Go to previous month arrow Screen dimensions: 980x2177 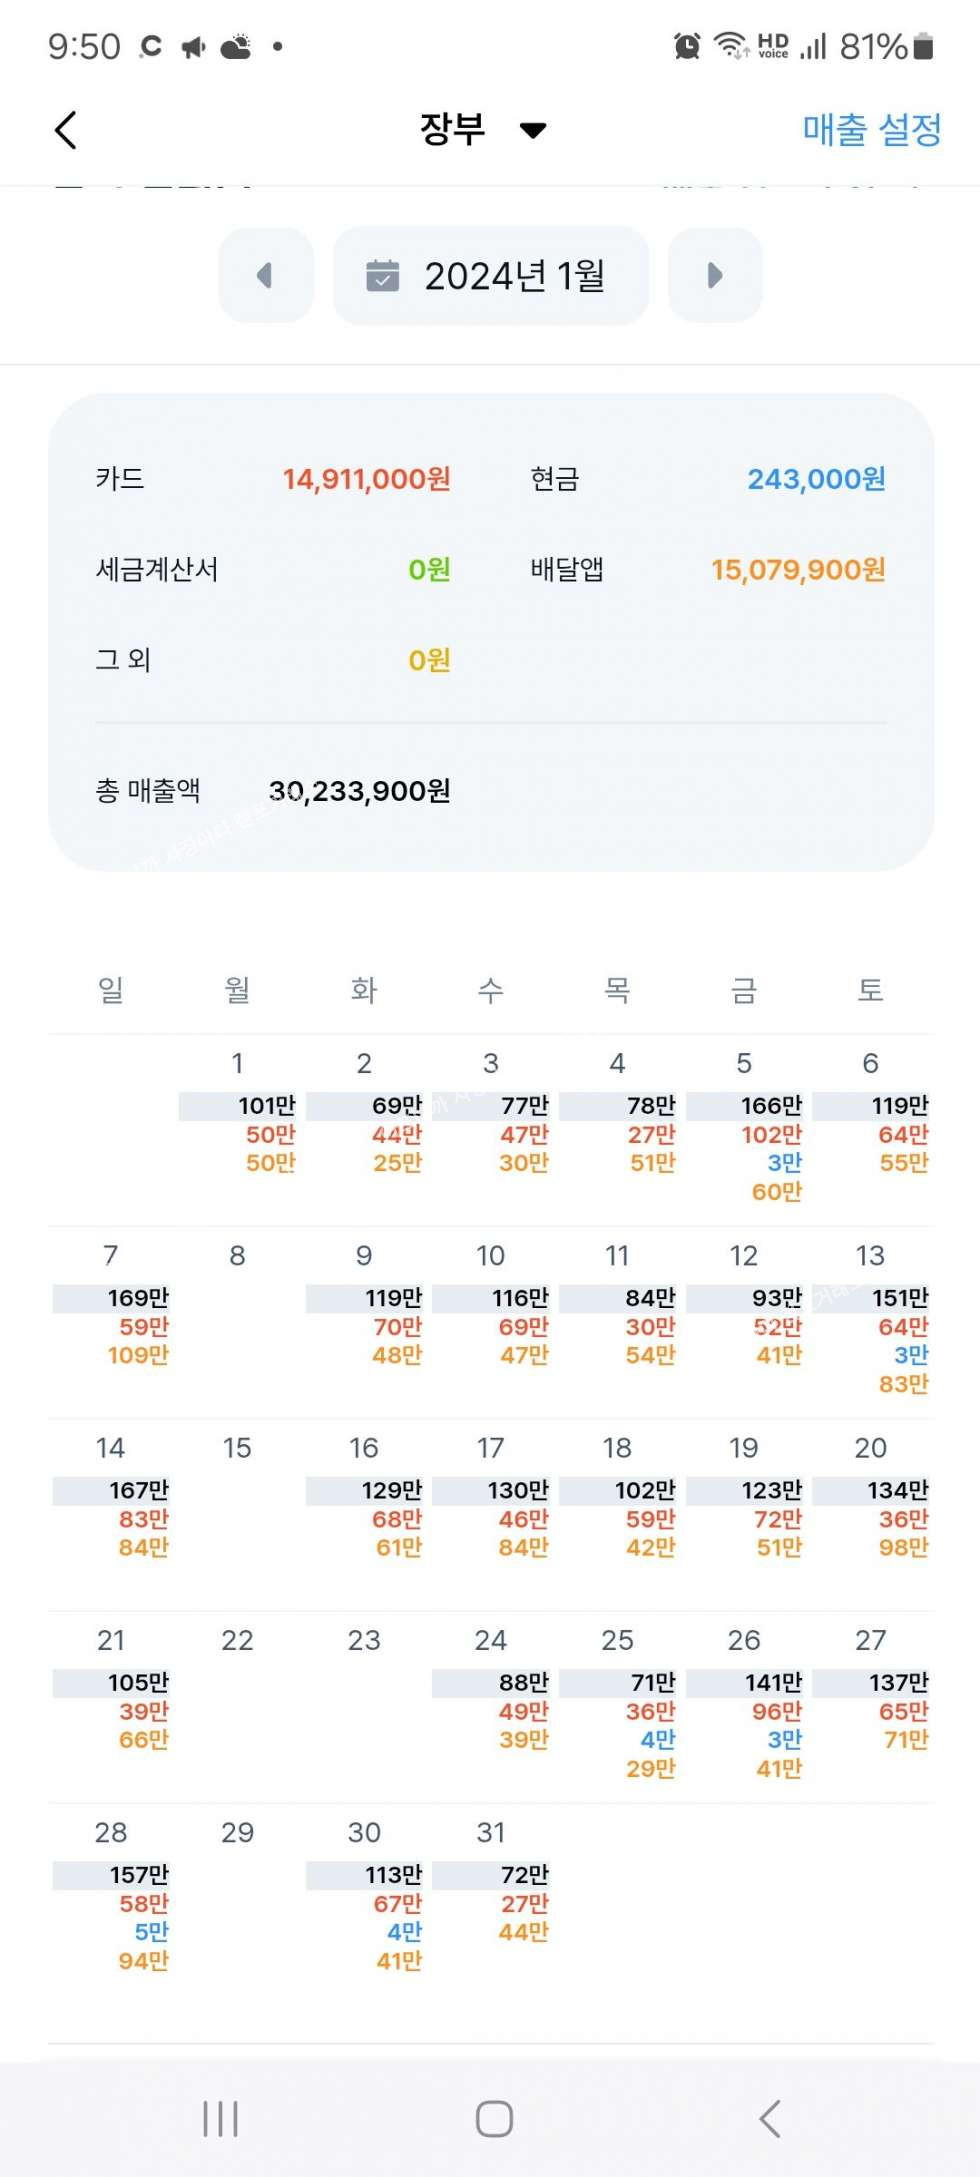point(265,275)
